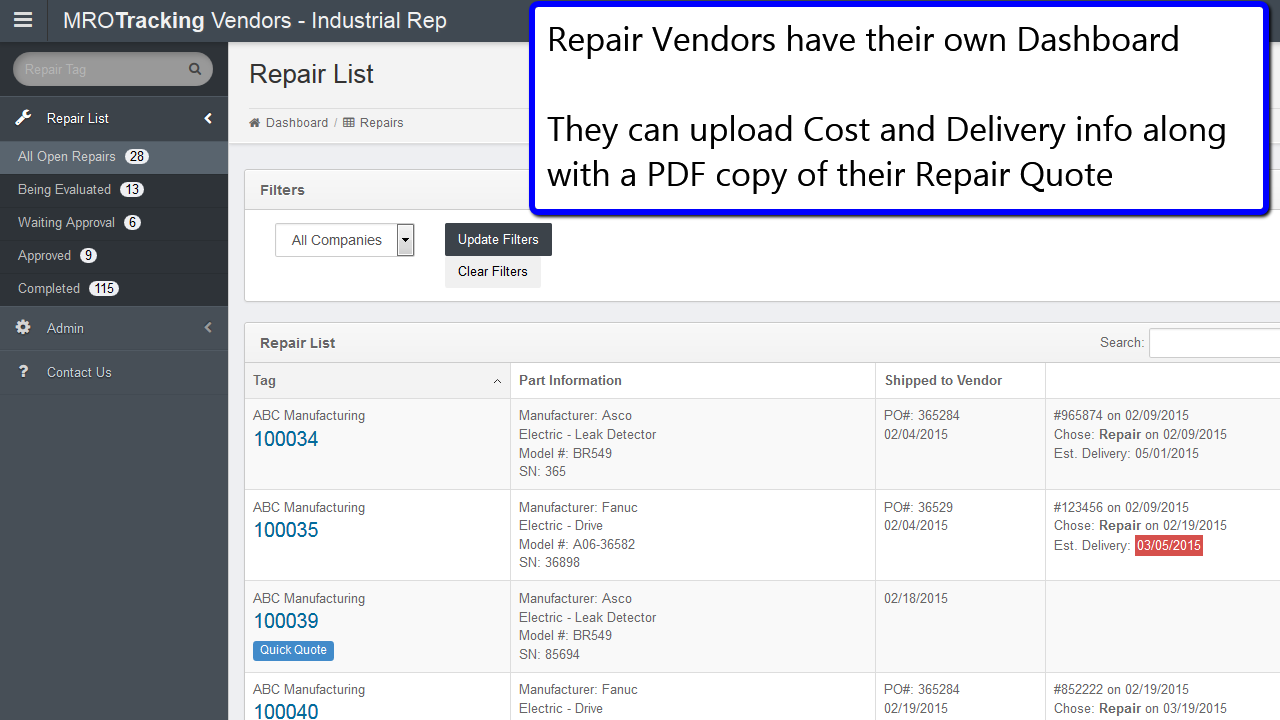This screenshot has width=1280, height=720.
Task: Click #852222 on 02/19/2015 quote text
Action: 1121,689
